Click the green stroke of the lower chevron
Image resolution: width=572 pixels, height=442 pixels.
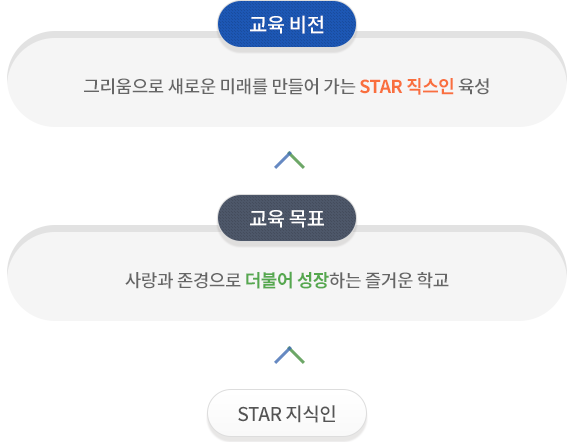pos(297,355)
